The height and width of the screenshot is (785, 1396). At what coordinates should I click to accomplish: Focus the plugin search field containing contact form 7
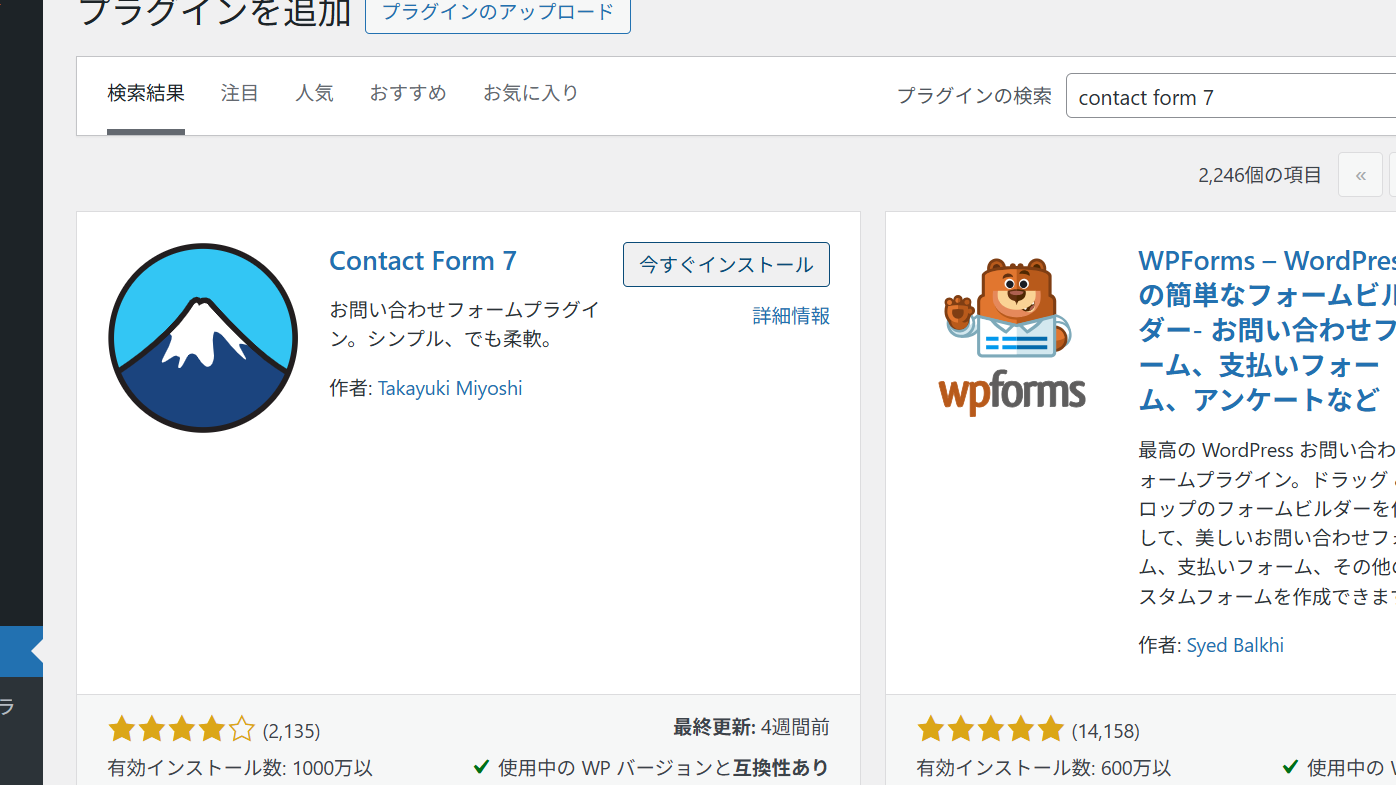[1231, 96]
